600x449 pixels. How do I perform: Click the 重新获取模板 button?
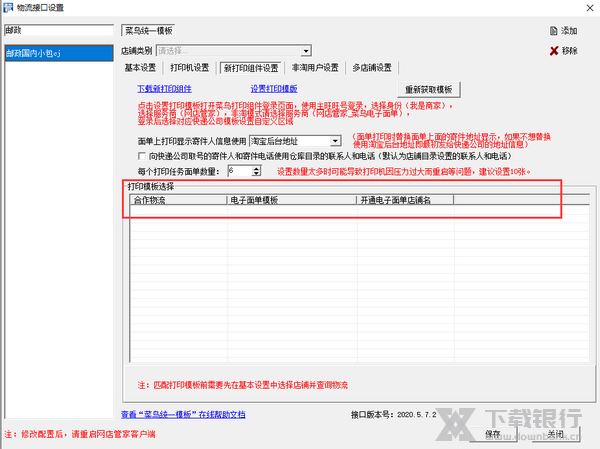click(429, 90)
